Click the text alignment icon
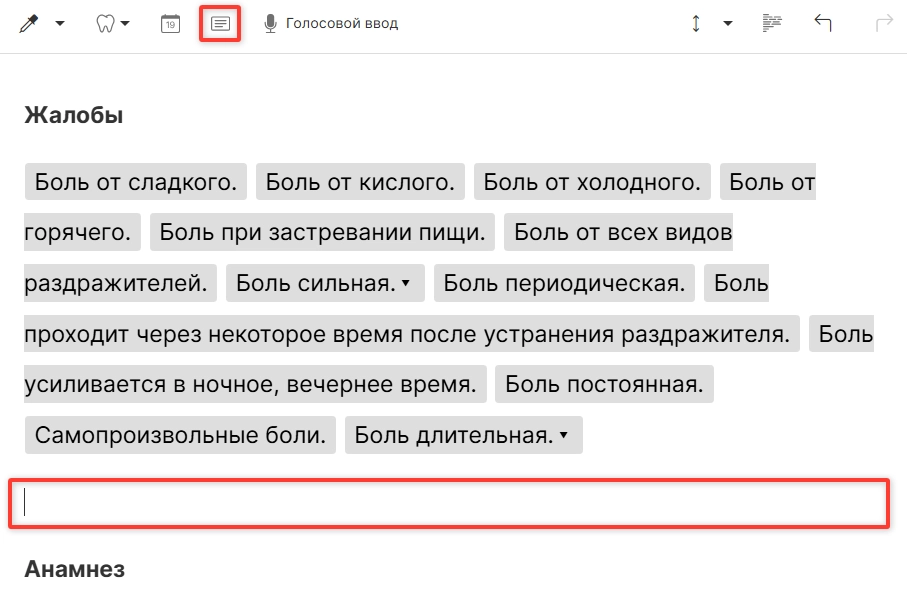This screenshot has height=590, width=907. coord(771,23)
